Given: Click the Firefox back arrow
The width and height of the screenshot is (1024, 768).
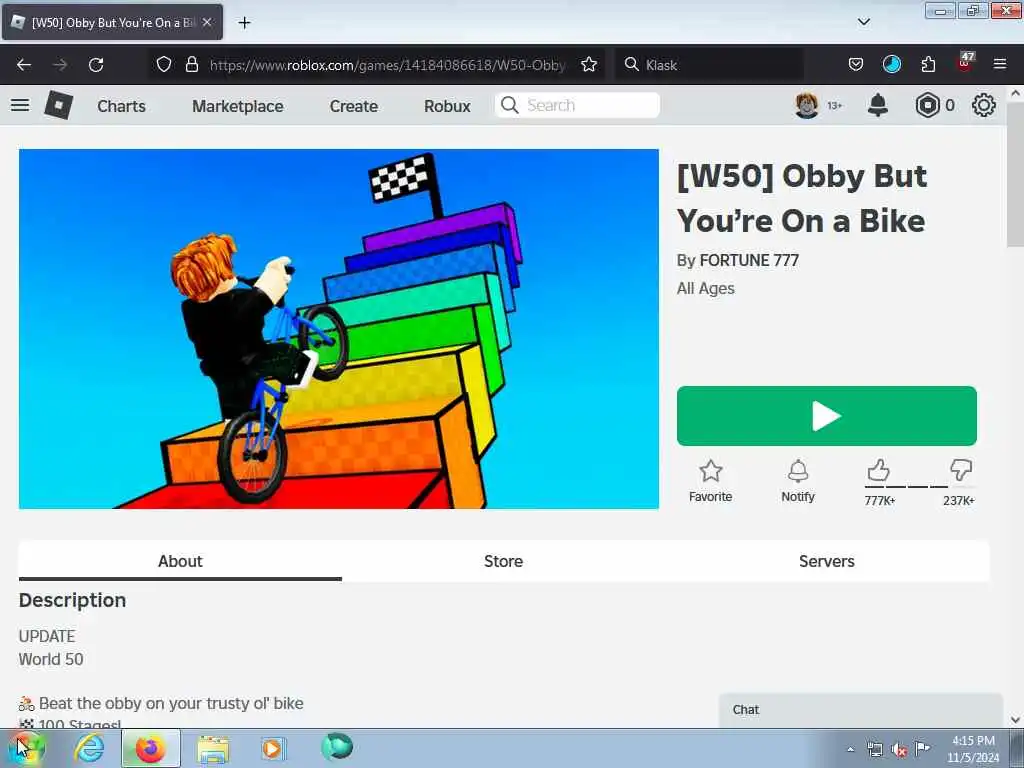Looking at the screenshot, I should (x=24, y=65).
